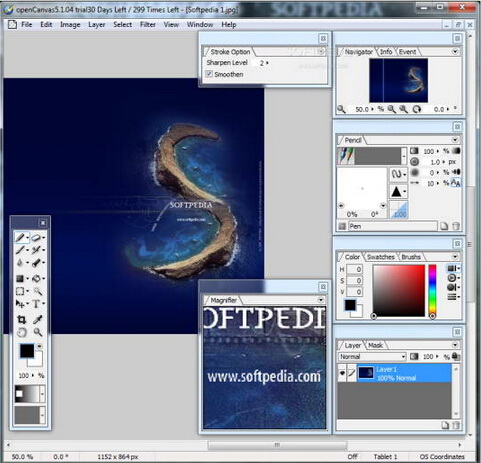Switch to the Swatches tab
This screenshot has height=463, width=481.
[x=381, y=257]
